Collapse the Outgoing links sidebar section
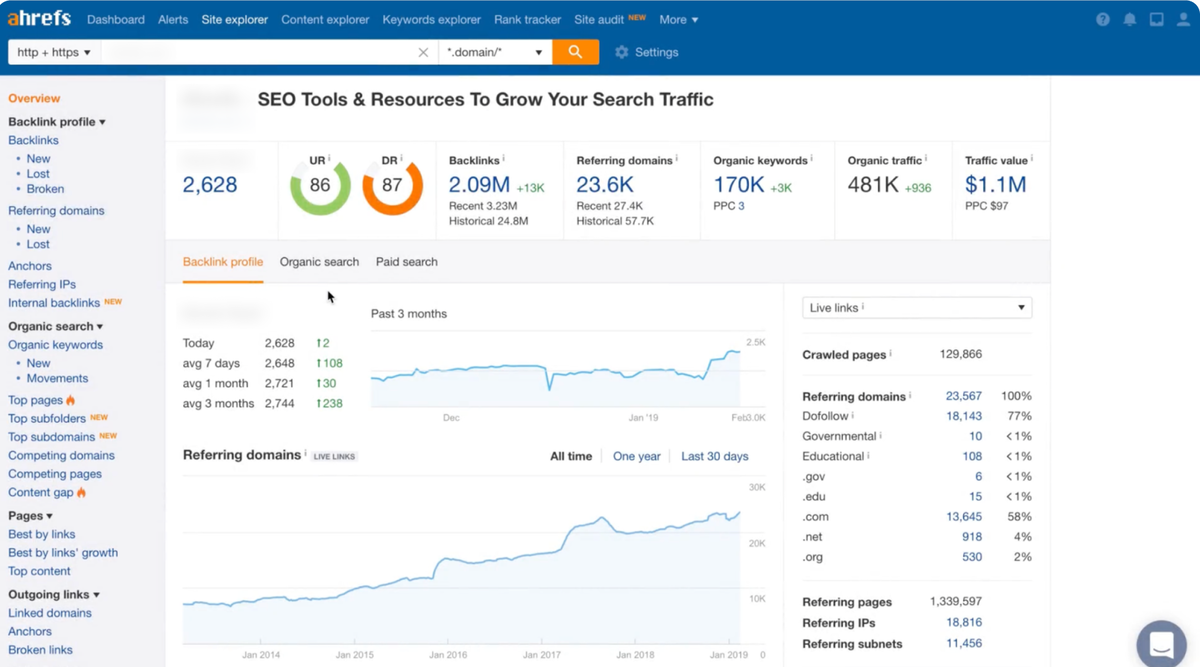The width and height of the screenshot is (1200, 667). pos(54,594)
